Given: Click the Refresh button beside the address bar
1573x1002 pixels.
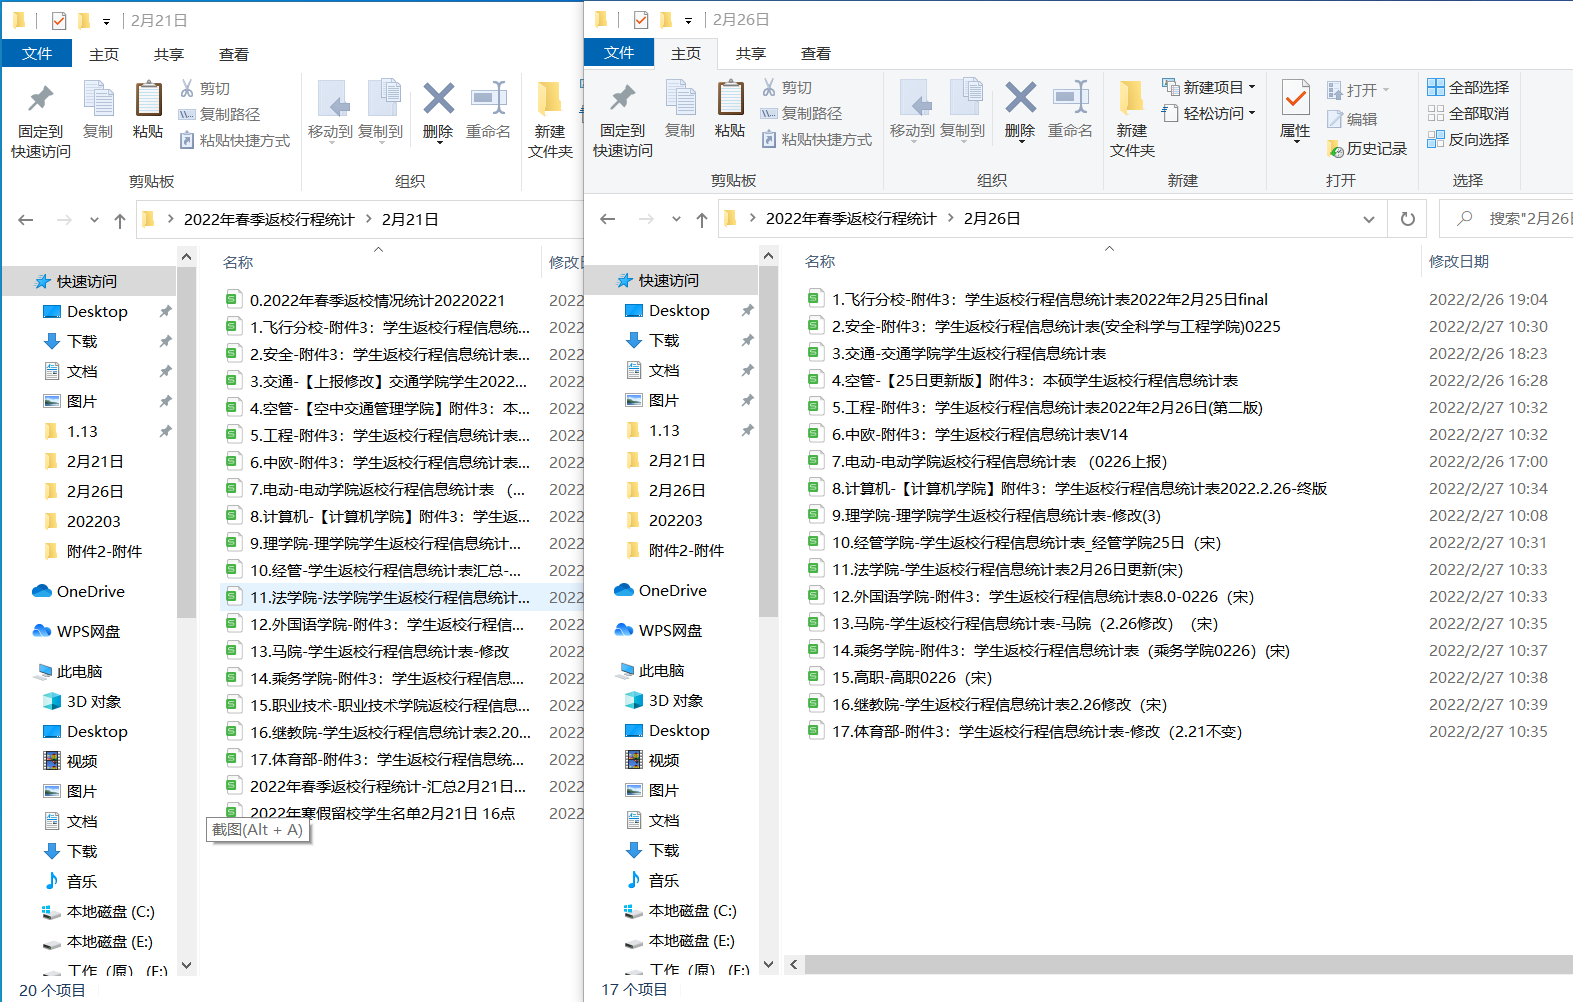Looking at the screenshot, I should [x=1408, y=219].
